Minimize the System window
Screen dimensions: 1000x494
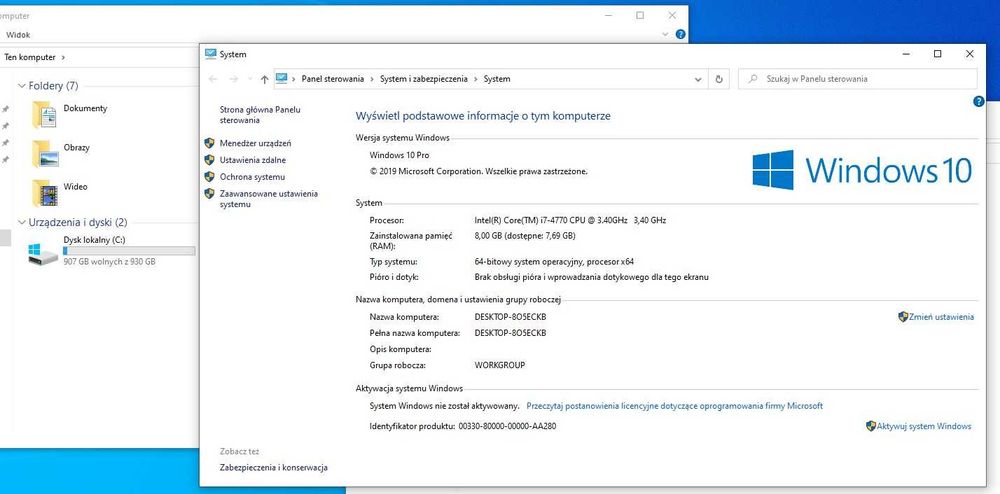[x=906, y=54]
